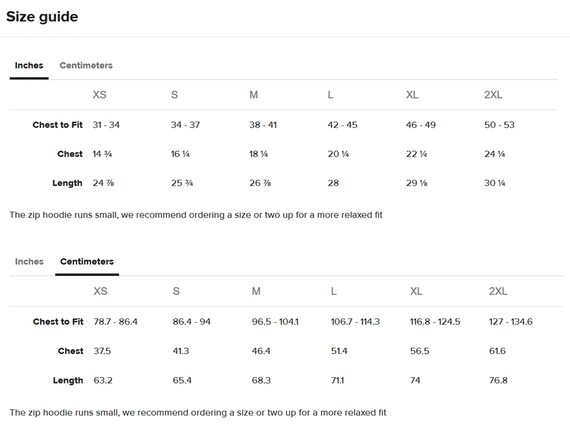
Task: Select 2XL column header in inches table
Action: [x=493, y=95]
